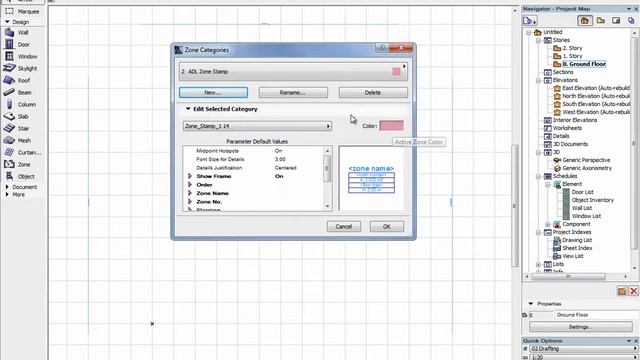
Task: Click the New... button
Action: (x=213, y=93)
